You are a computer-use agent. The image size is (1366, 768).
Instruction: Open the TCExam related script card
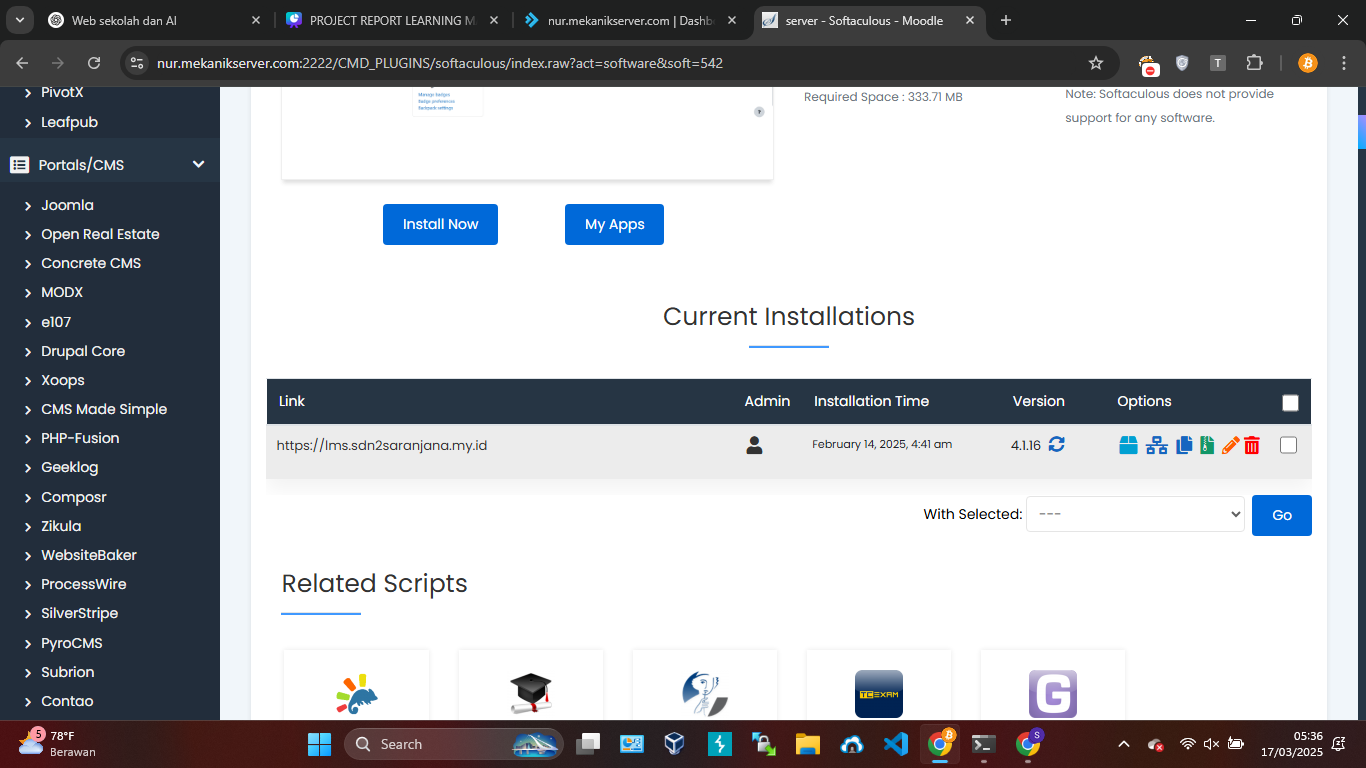[x=879, y=694]
